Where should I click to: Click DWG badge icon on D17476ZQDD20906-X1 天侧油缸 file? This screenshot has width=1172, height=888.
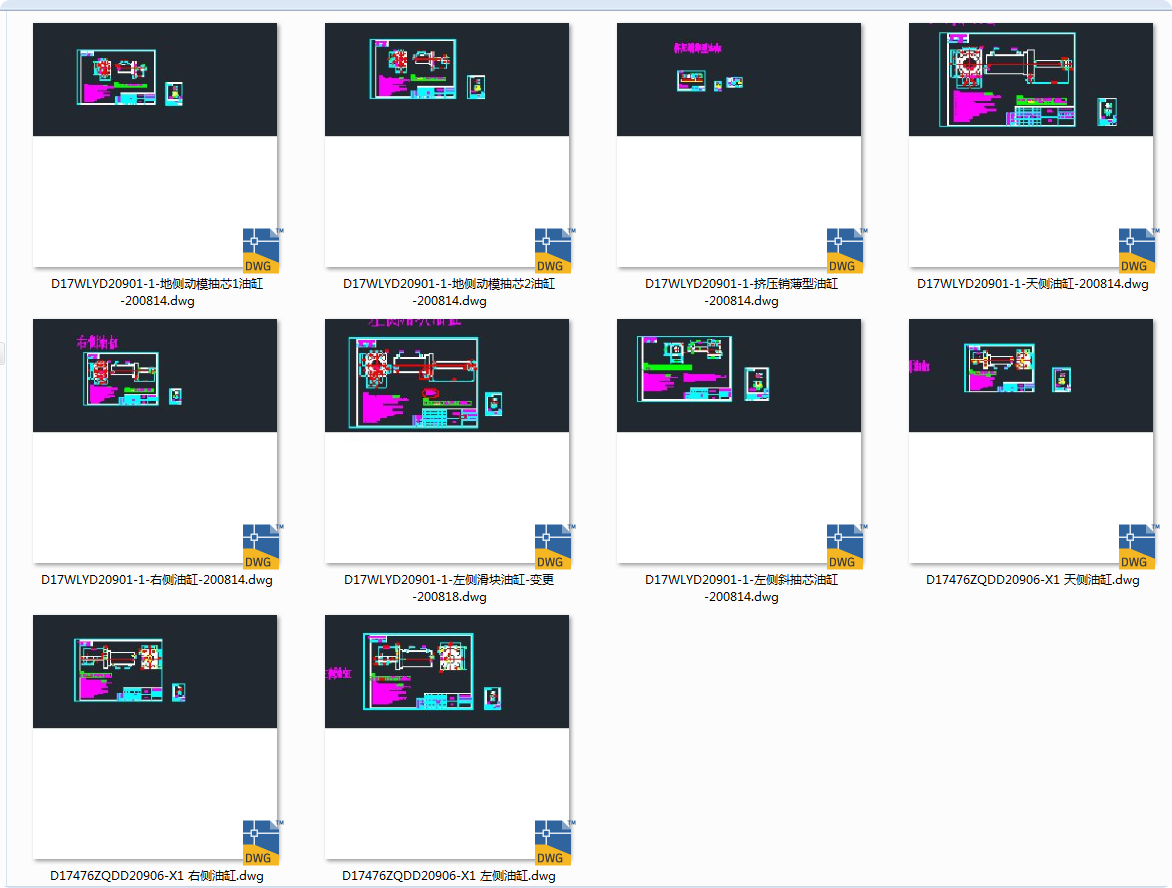(x=1136, y=547)
